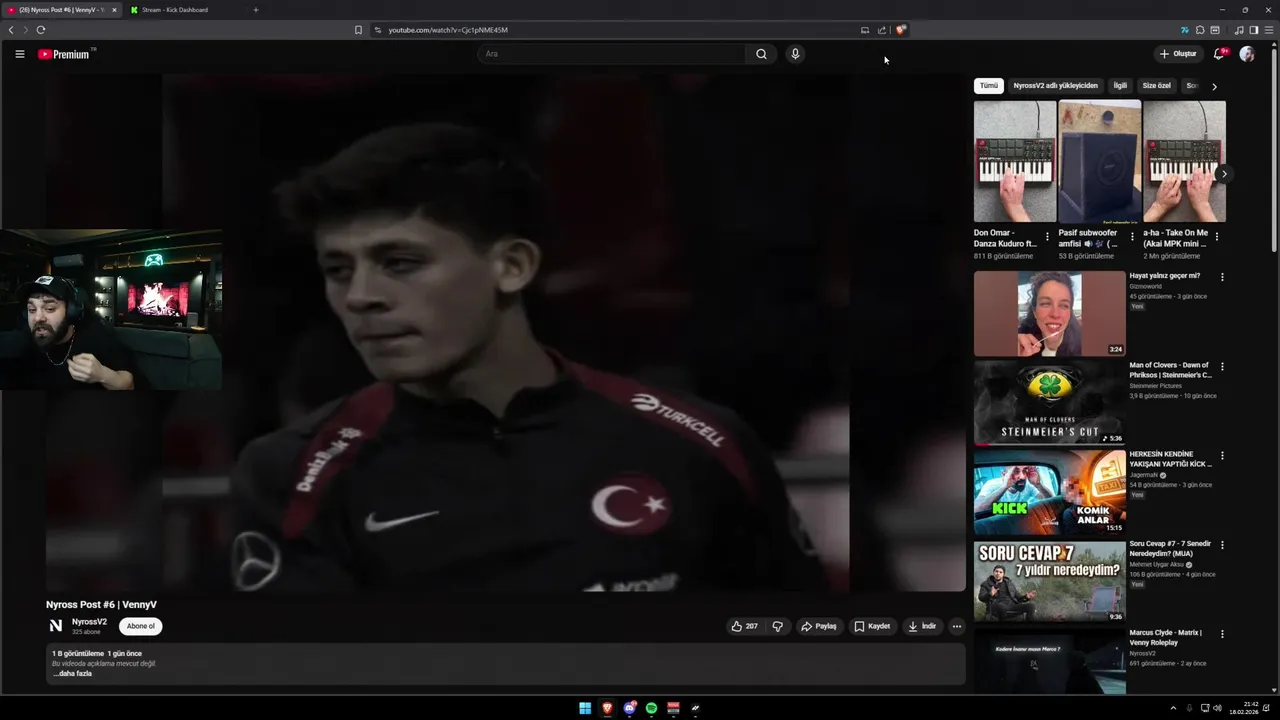The height and width of the screenshot is (720, 1280).
Task: Like the video with thumbs up
Action: pyautogui.click(x=744, y=626)
